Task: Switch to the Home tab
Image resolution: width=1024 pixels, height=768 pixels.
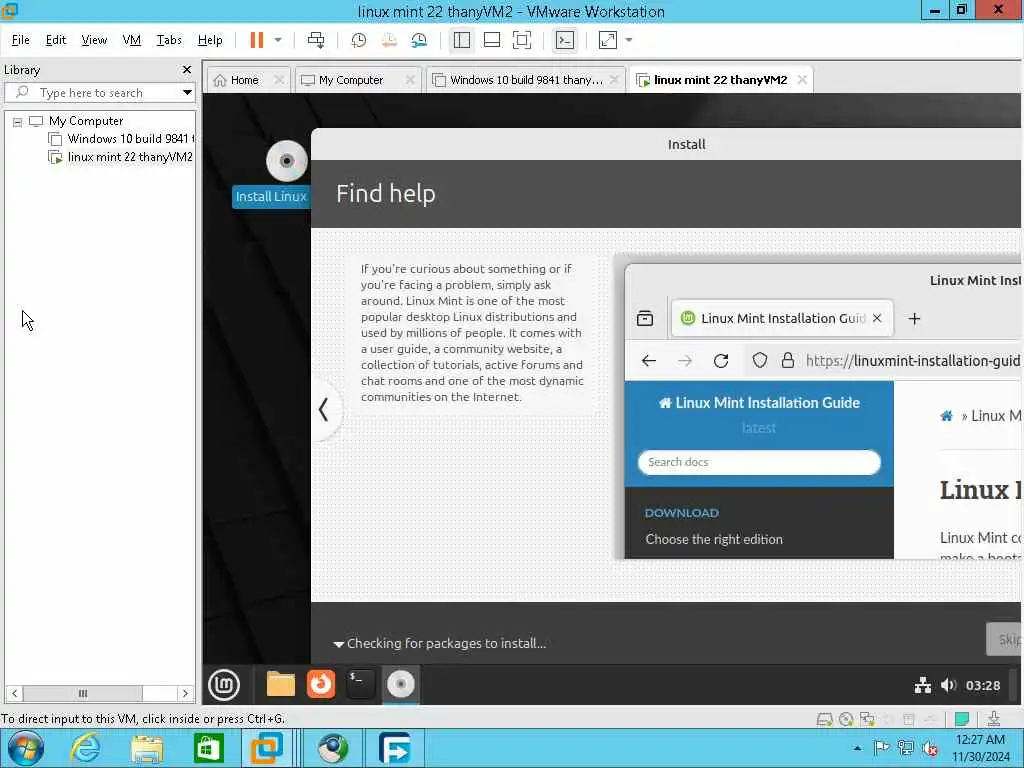Action: (244, 80)
